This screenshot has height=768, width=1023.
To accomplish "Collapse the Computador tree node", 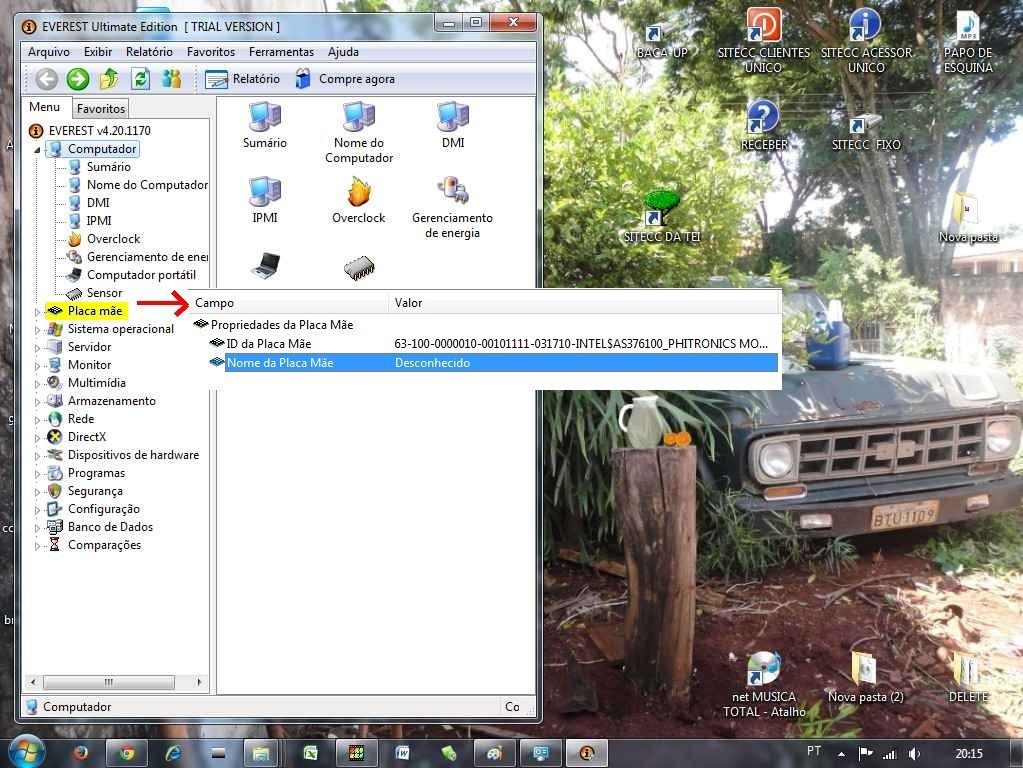I will [38, 149].
